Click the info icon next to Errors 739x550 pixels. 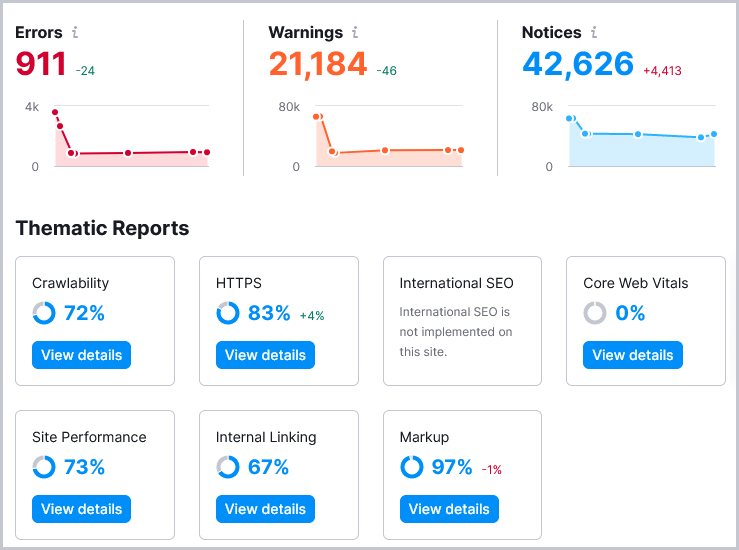pos(75,33)
